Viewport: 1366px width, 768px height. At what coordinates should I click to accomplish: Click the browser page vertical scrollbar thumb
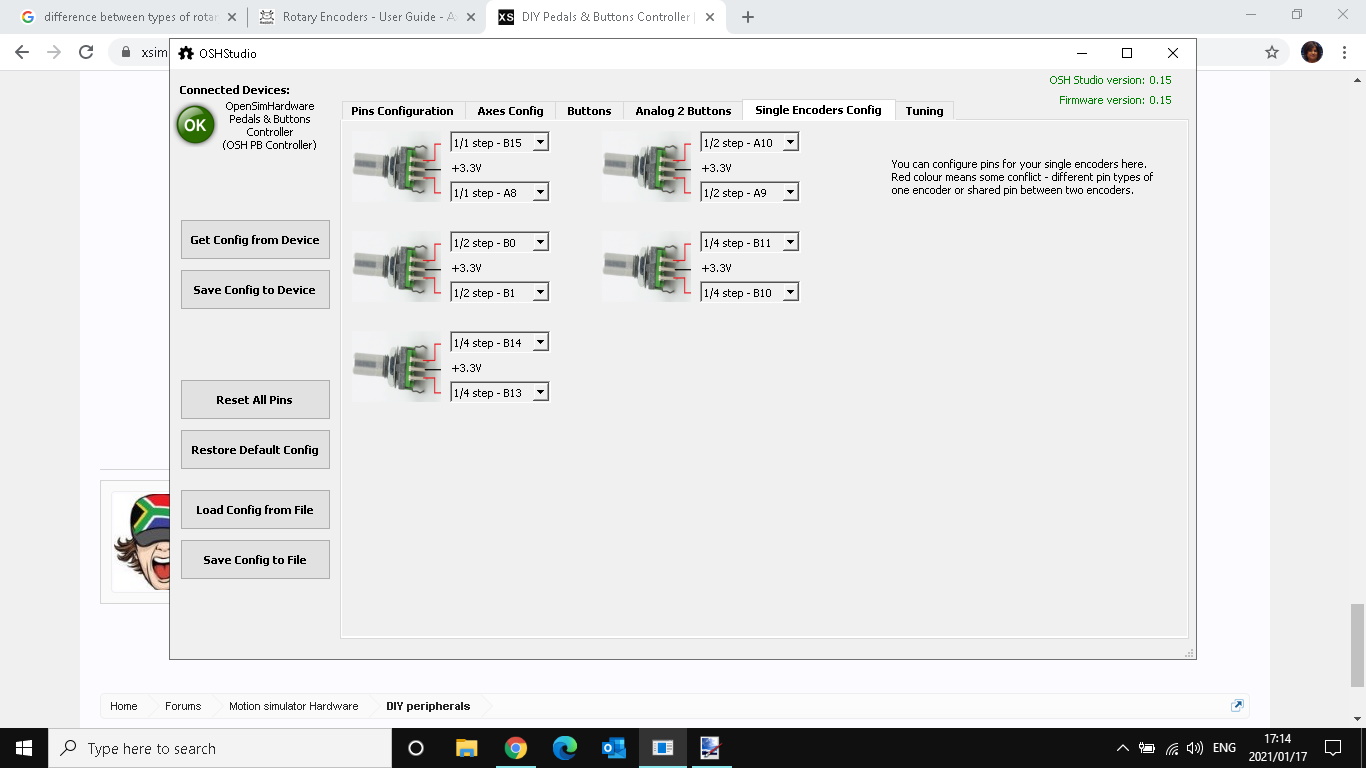(1357, 644)
